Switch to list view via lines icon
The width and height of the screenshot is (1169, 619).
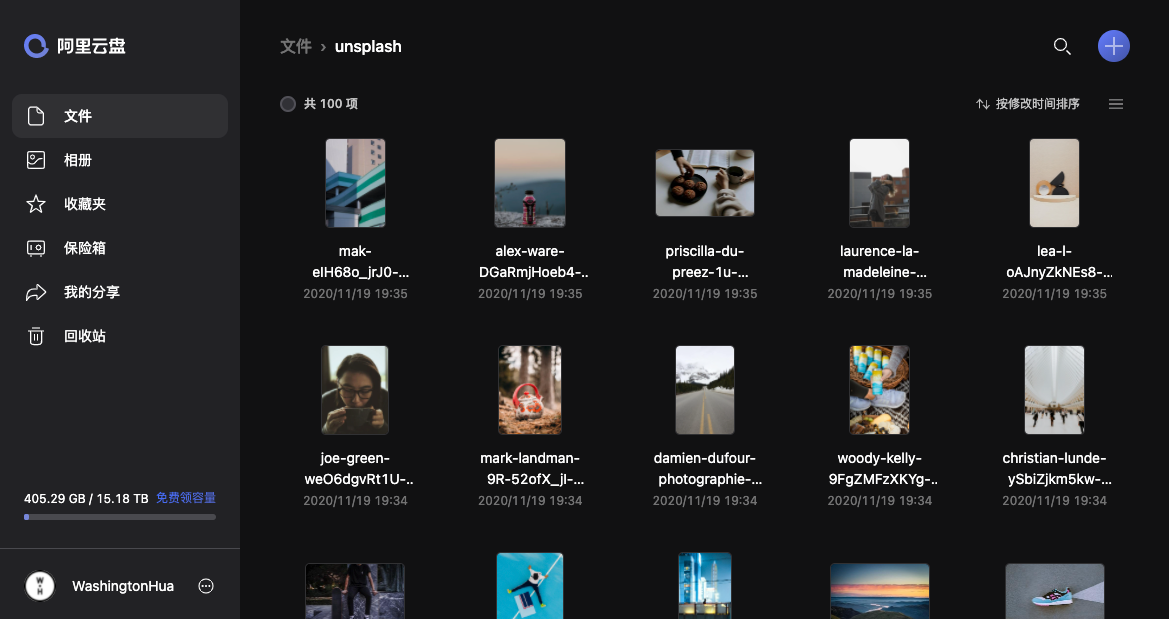1116,104
